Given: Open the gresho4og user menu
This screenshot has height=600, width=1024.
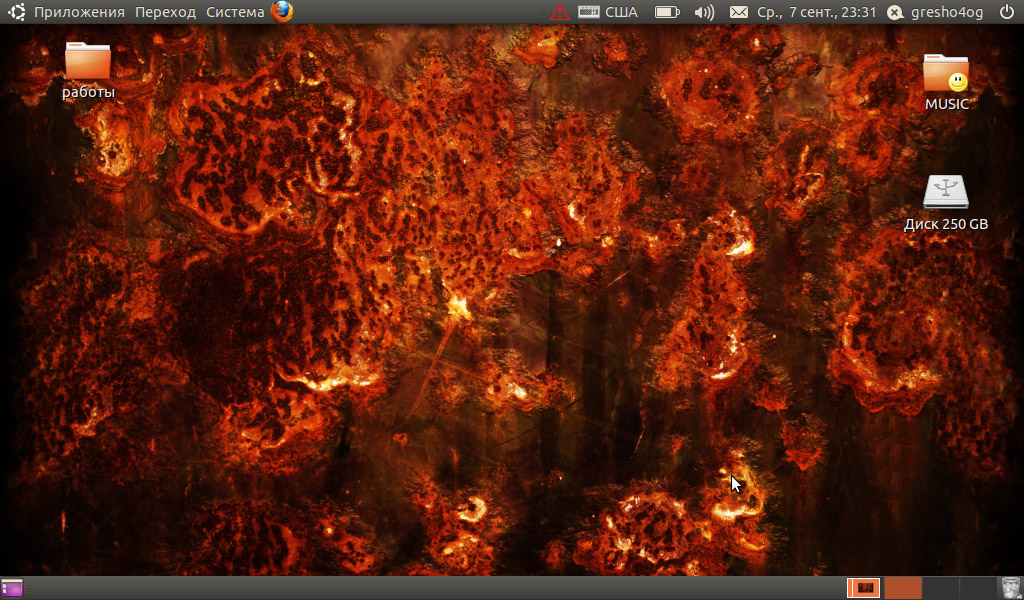Looking at the screenshot, I should coord(935,12).
